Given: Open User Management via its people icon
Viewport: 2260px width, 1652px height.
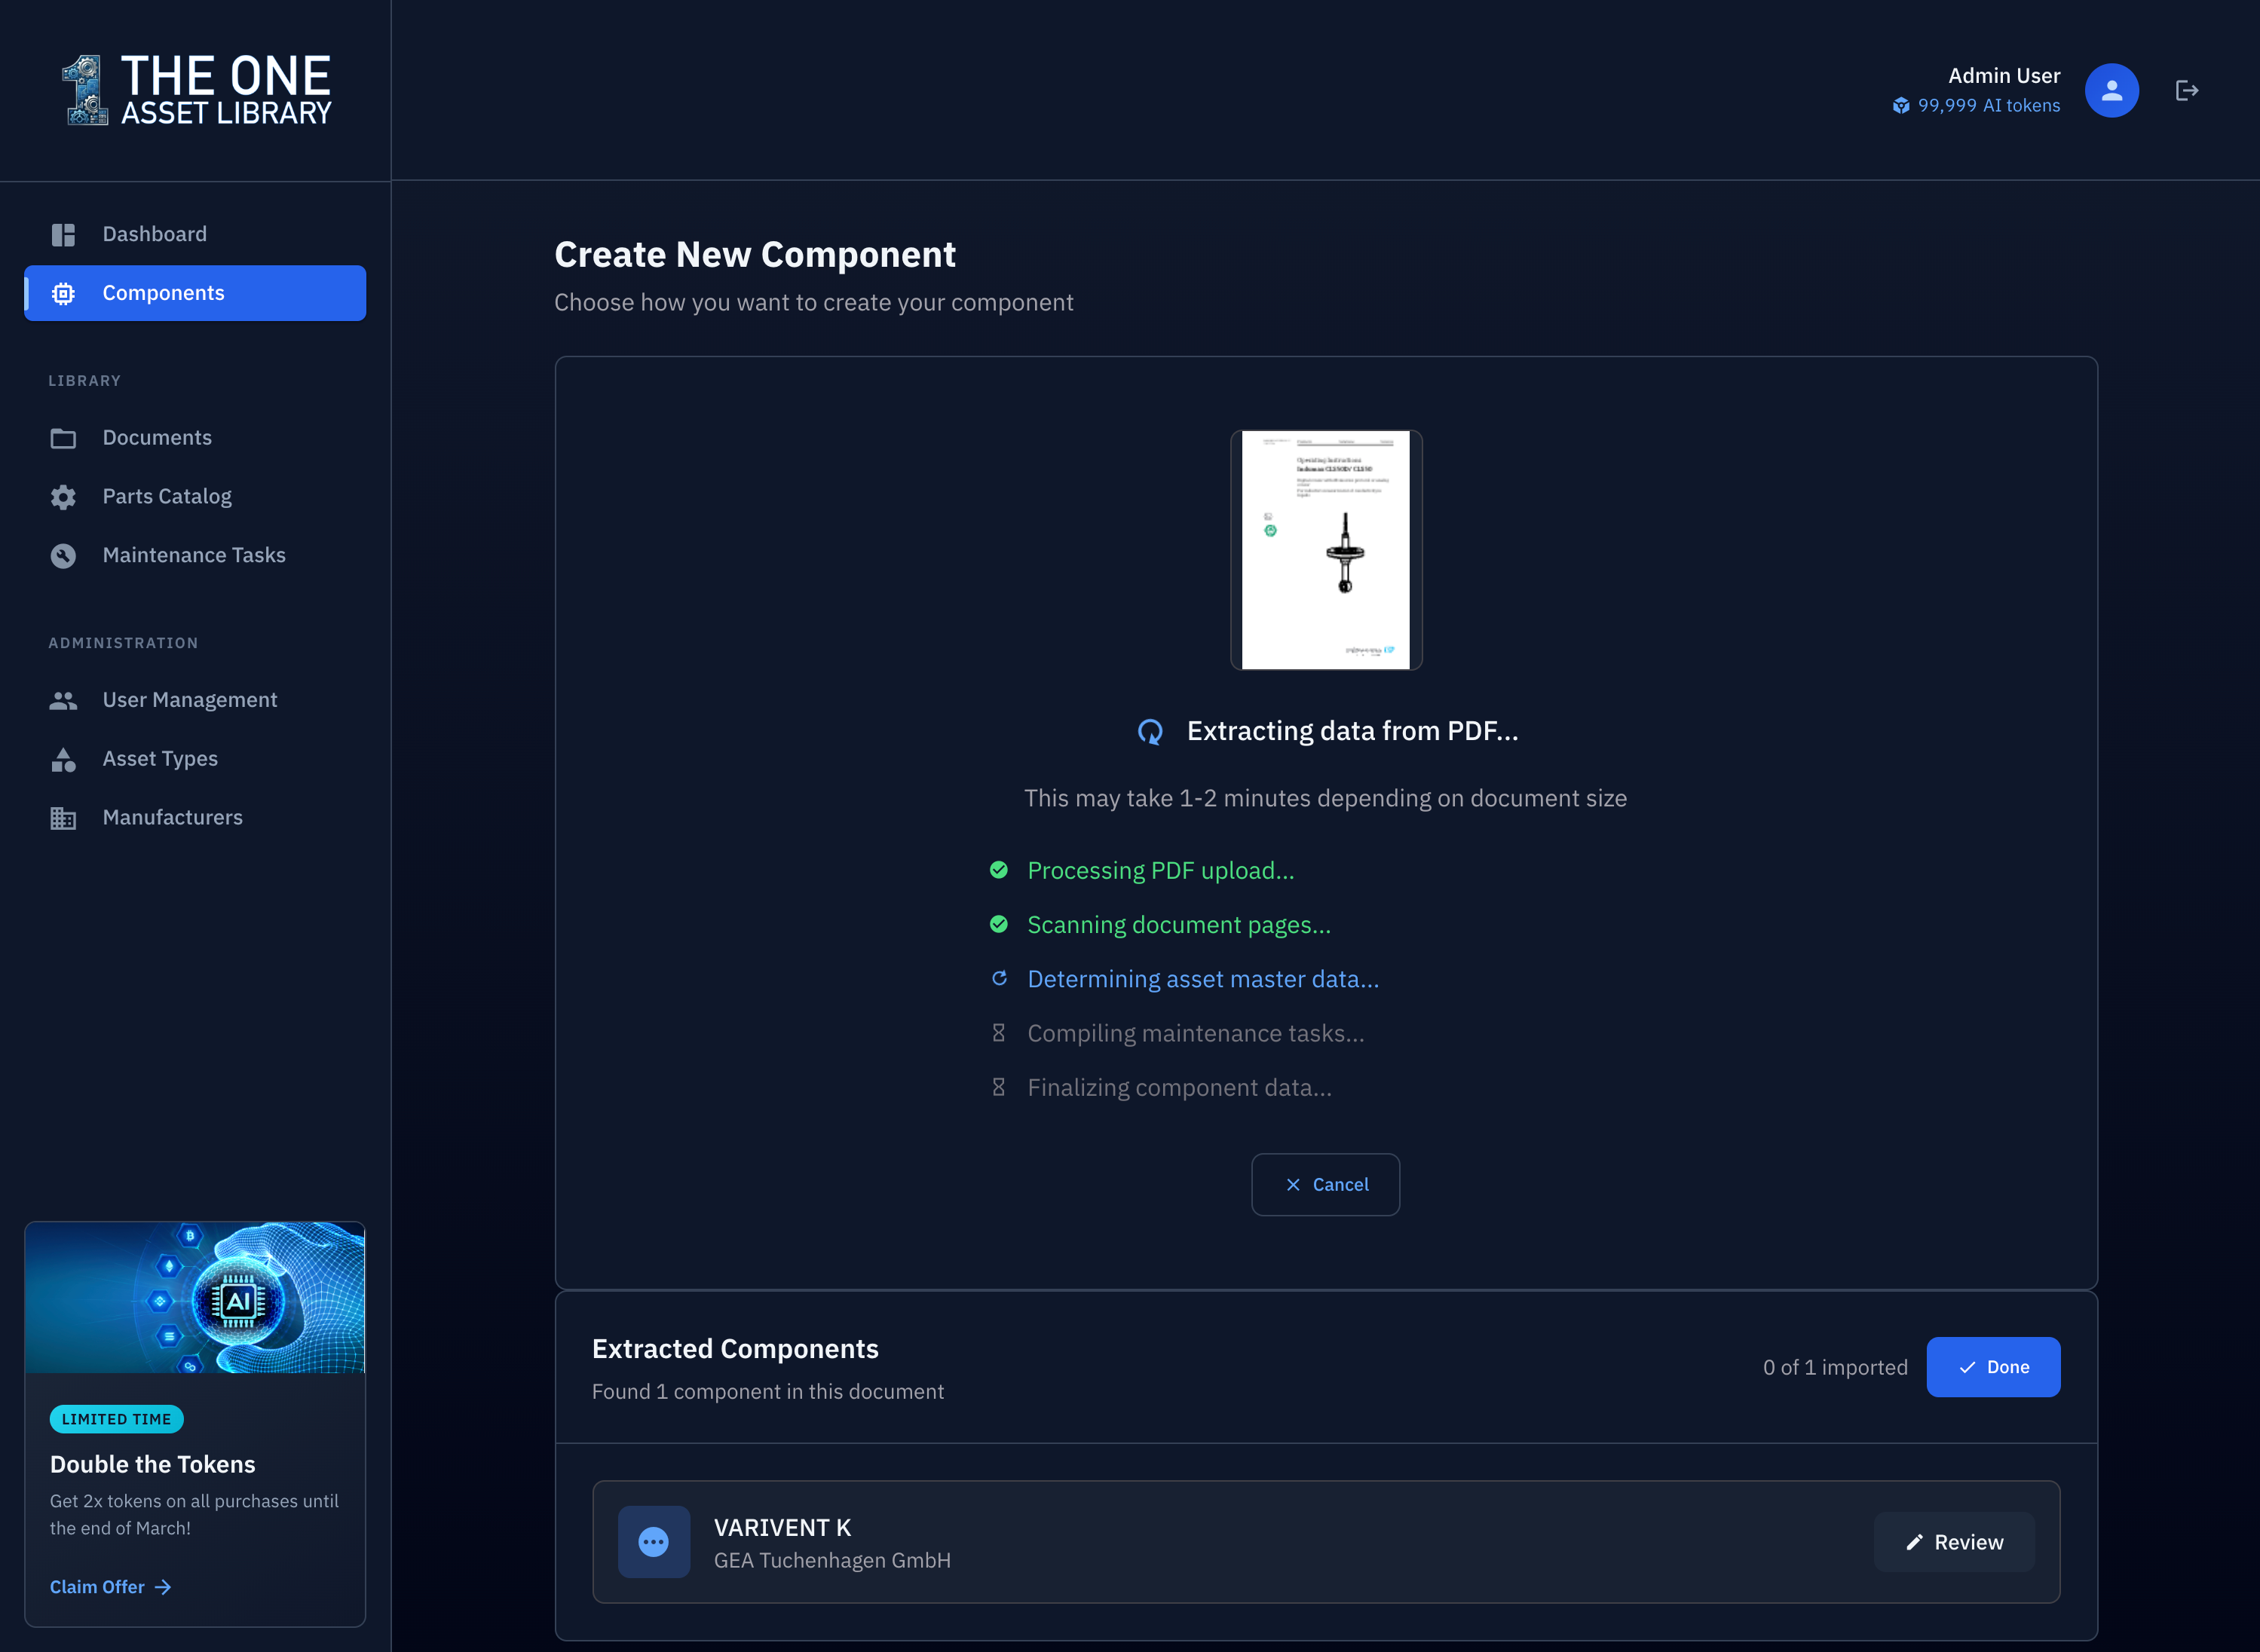Looking at the screenshot, I should (x=63, y=700).
